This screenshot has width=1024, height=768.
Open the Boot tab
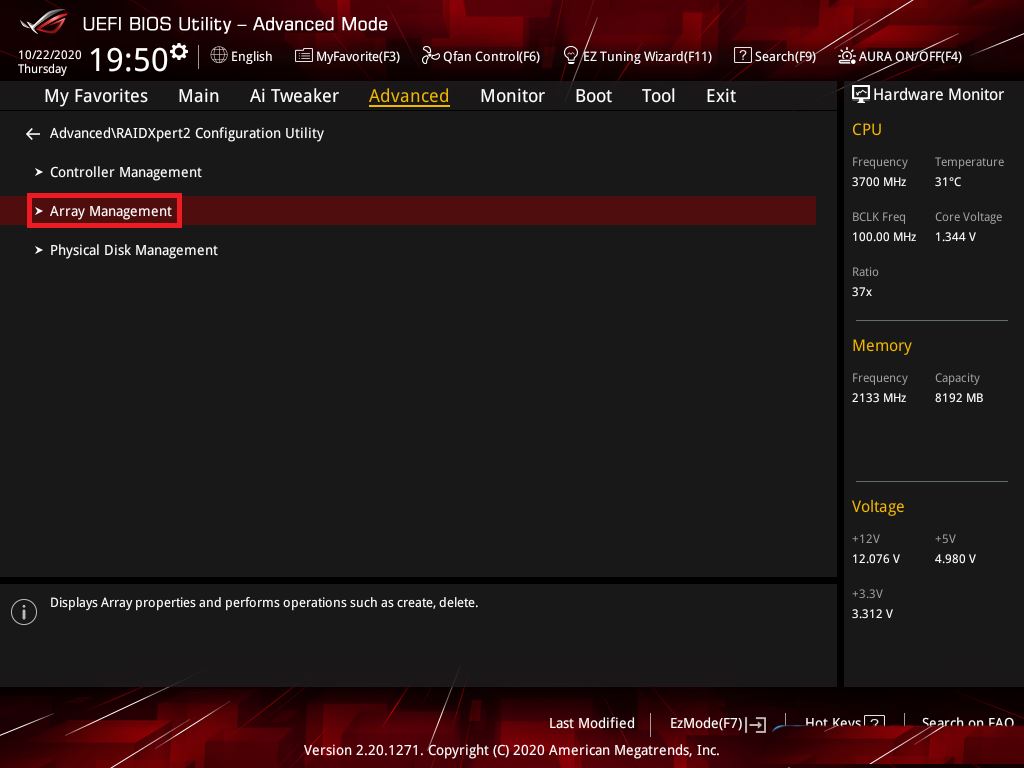593,96
